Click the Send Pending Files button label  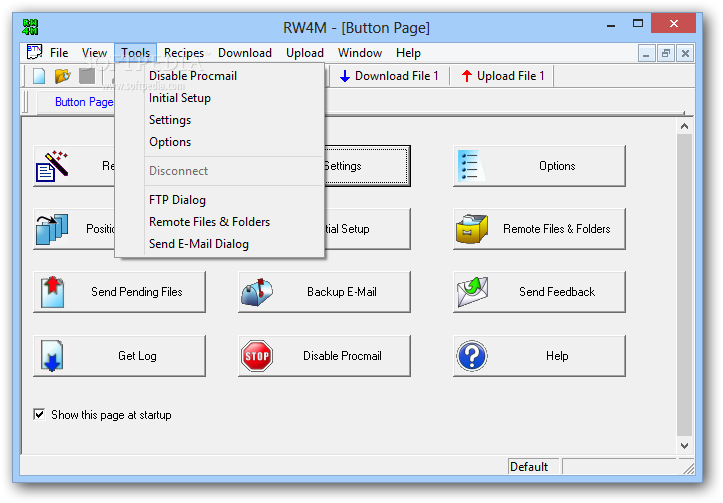[136, 292]
